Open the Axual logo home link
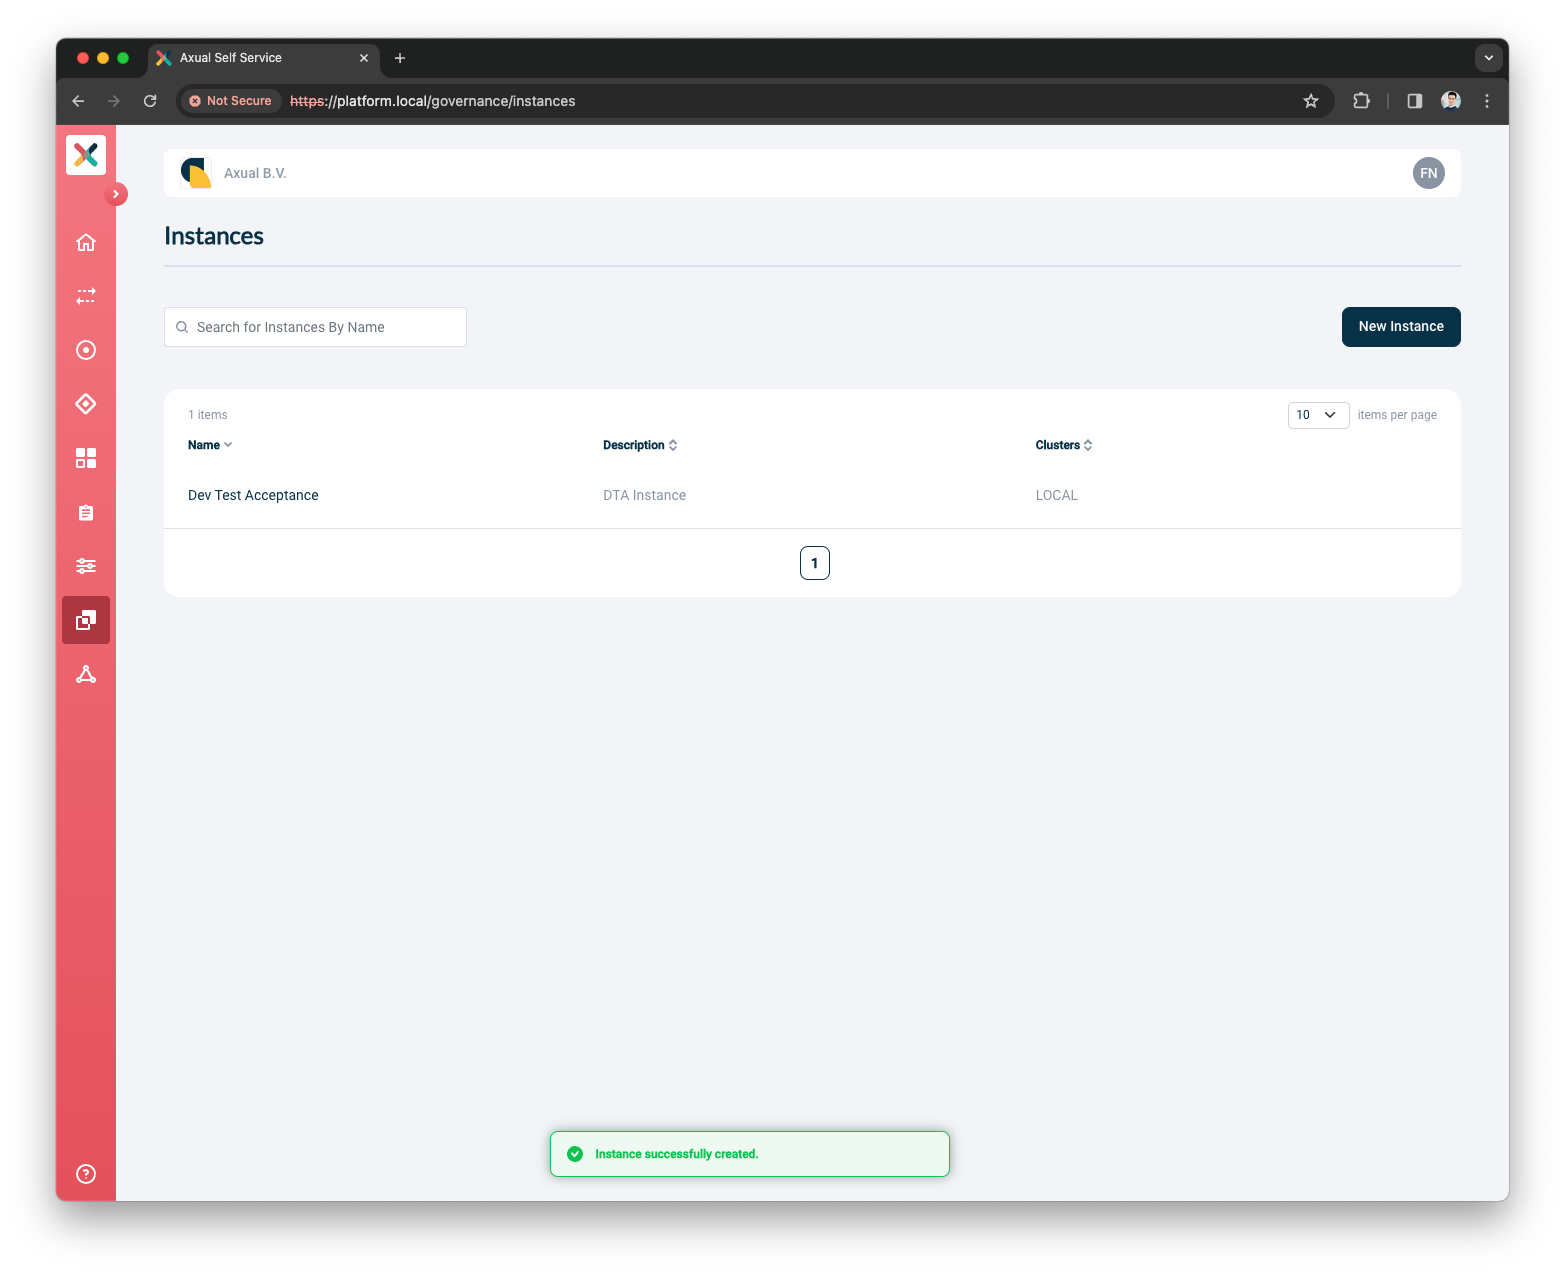This screenshot has height=1275, width=1565. [86, 155]
